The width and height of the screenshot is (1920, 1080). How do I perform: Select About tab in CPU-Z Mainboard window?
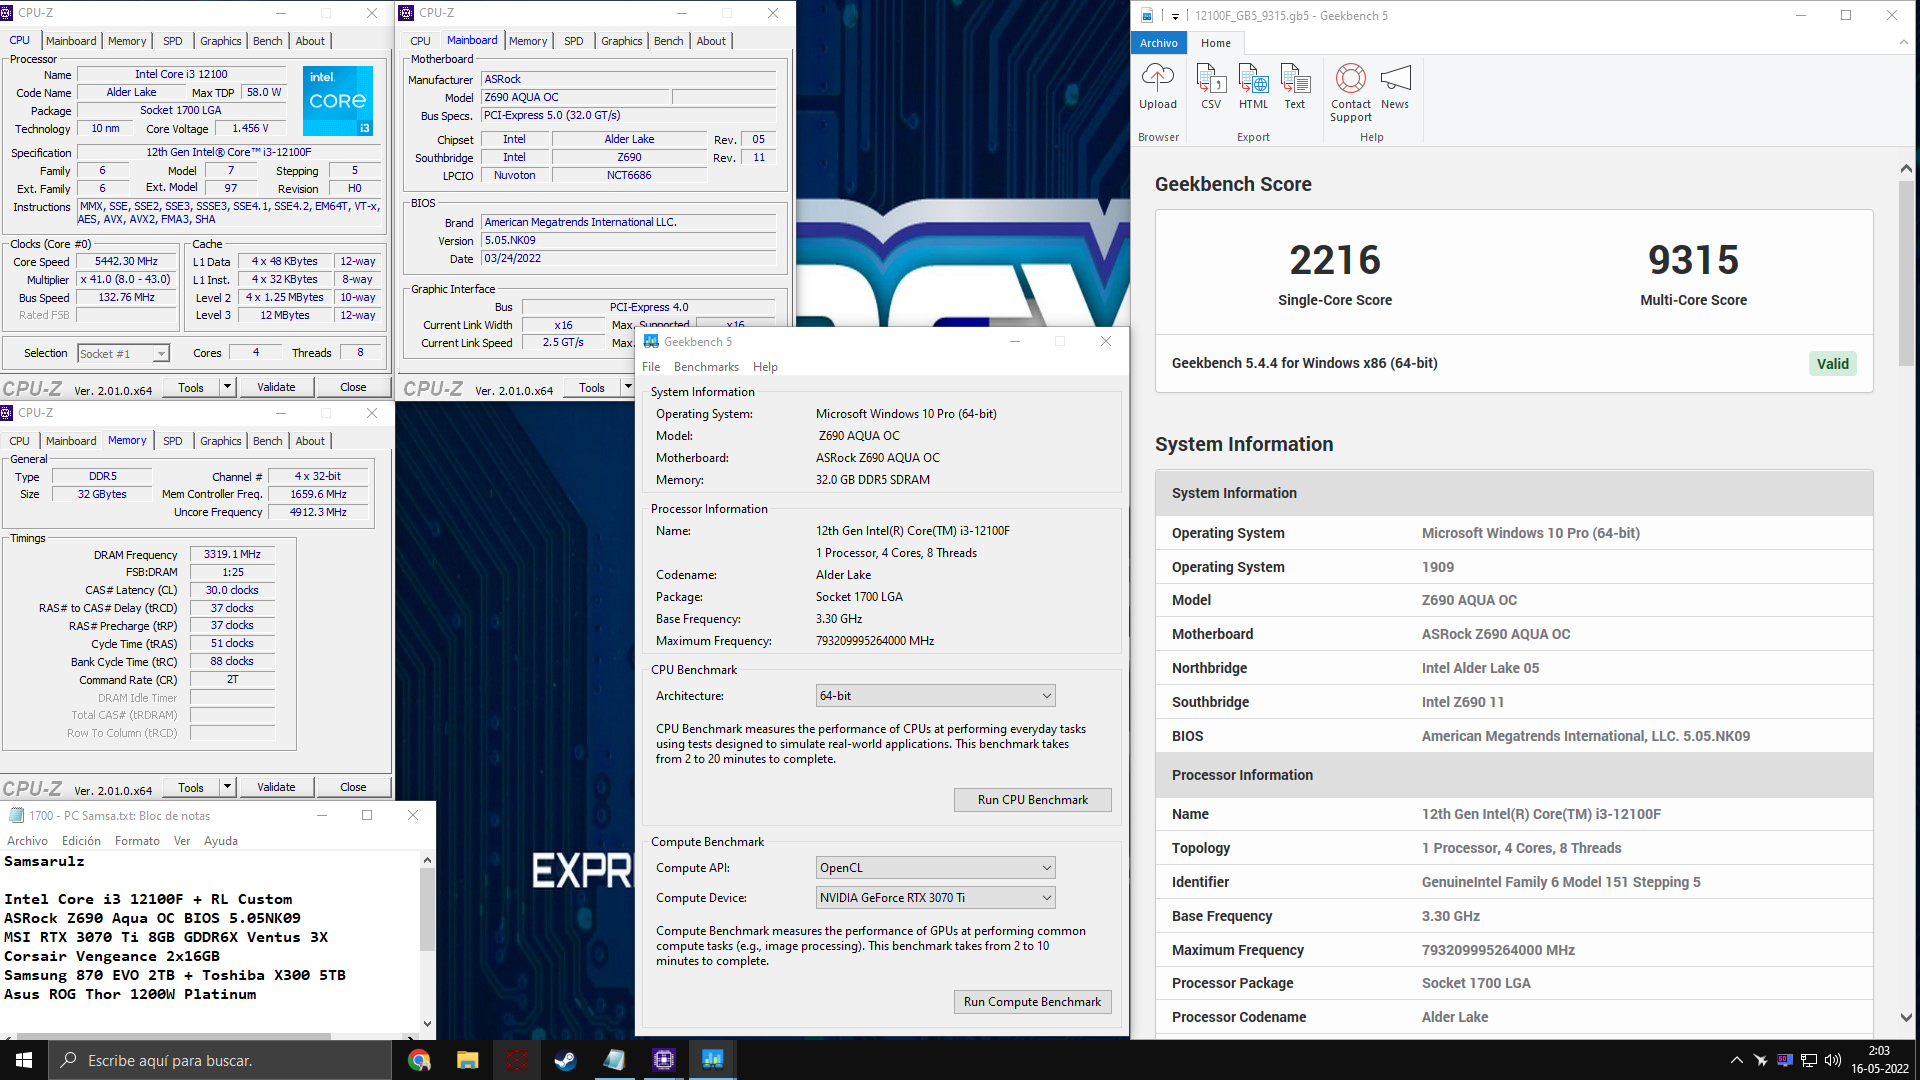711,41
